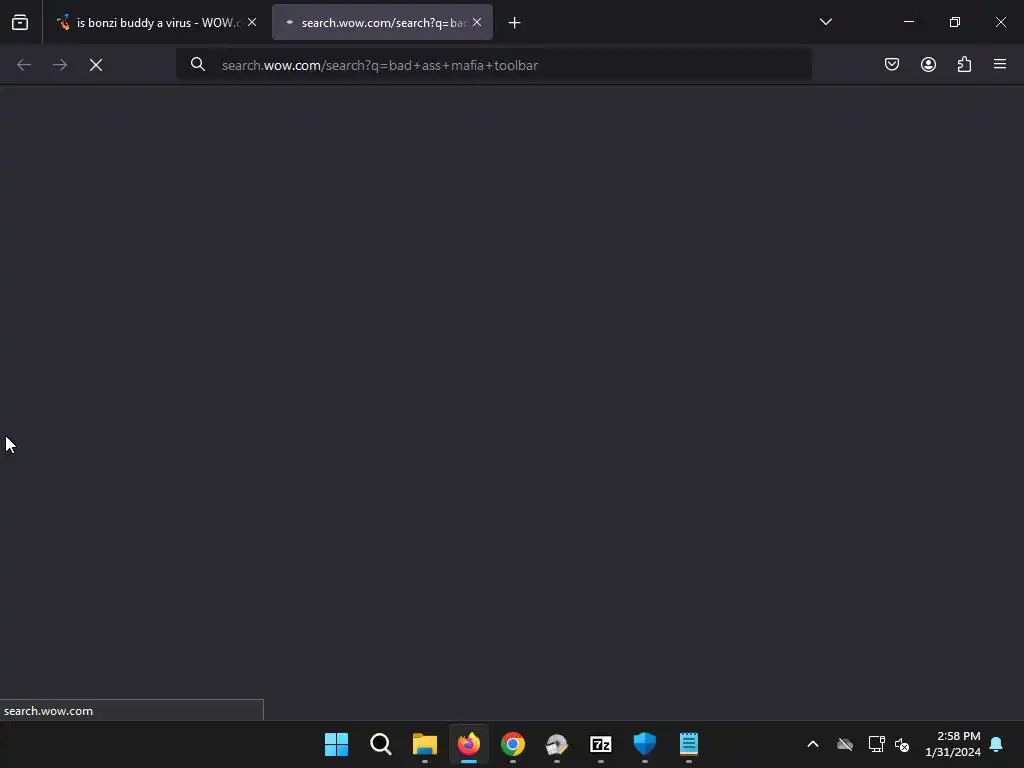
Task: Open the gray app icon beside Chrome
Action: tap(557, 744)
